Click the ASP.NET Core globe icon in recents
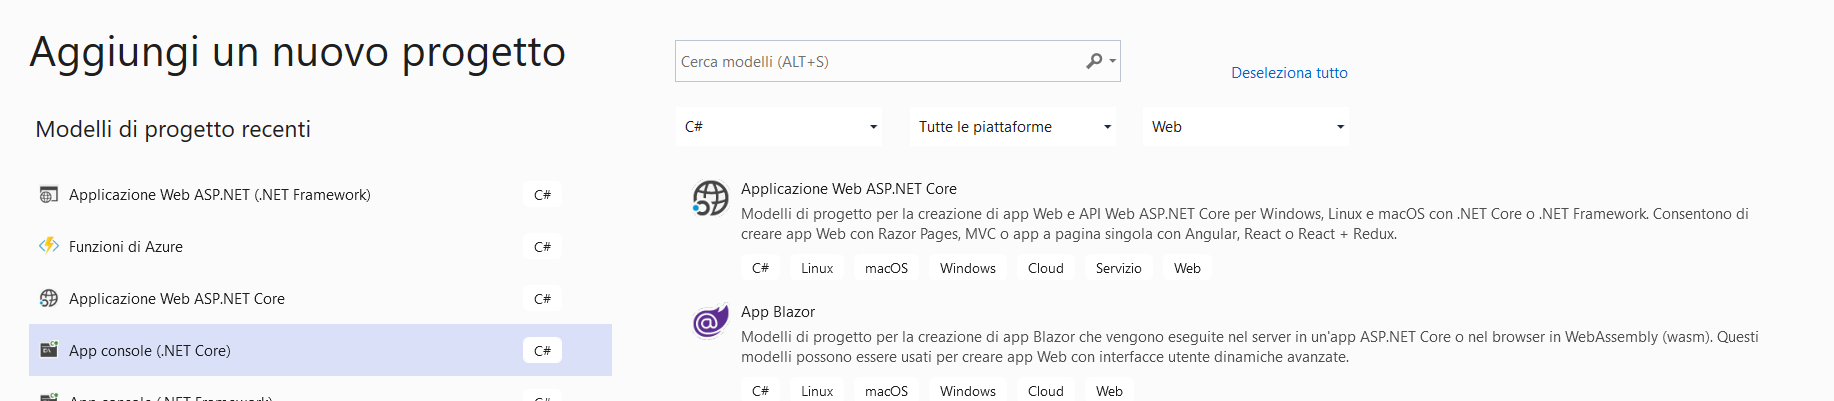 [x=48, y=298]
